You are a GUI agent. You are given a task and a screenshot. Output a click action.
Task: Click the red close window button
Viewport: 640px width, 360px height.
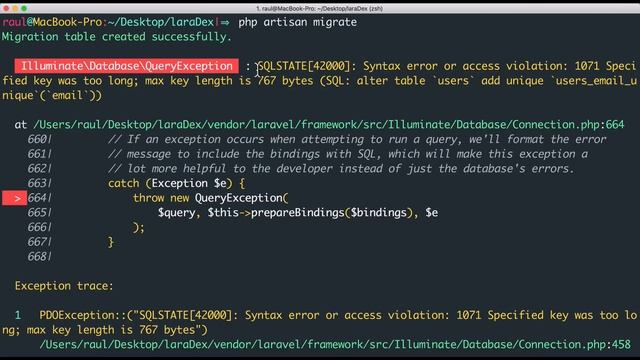pos(6,8)
